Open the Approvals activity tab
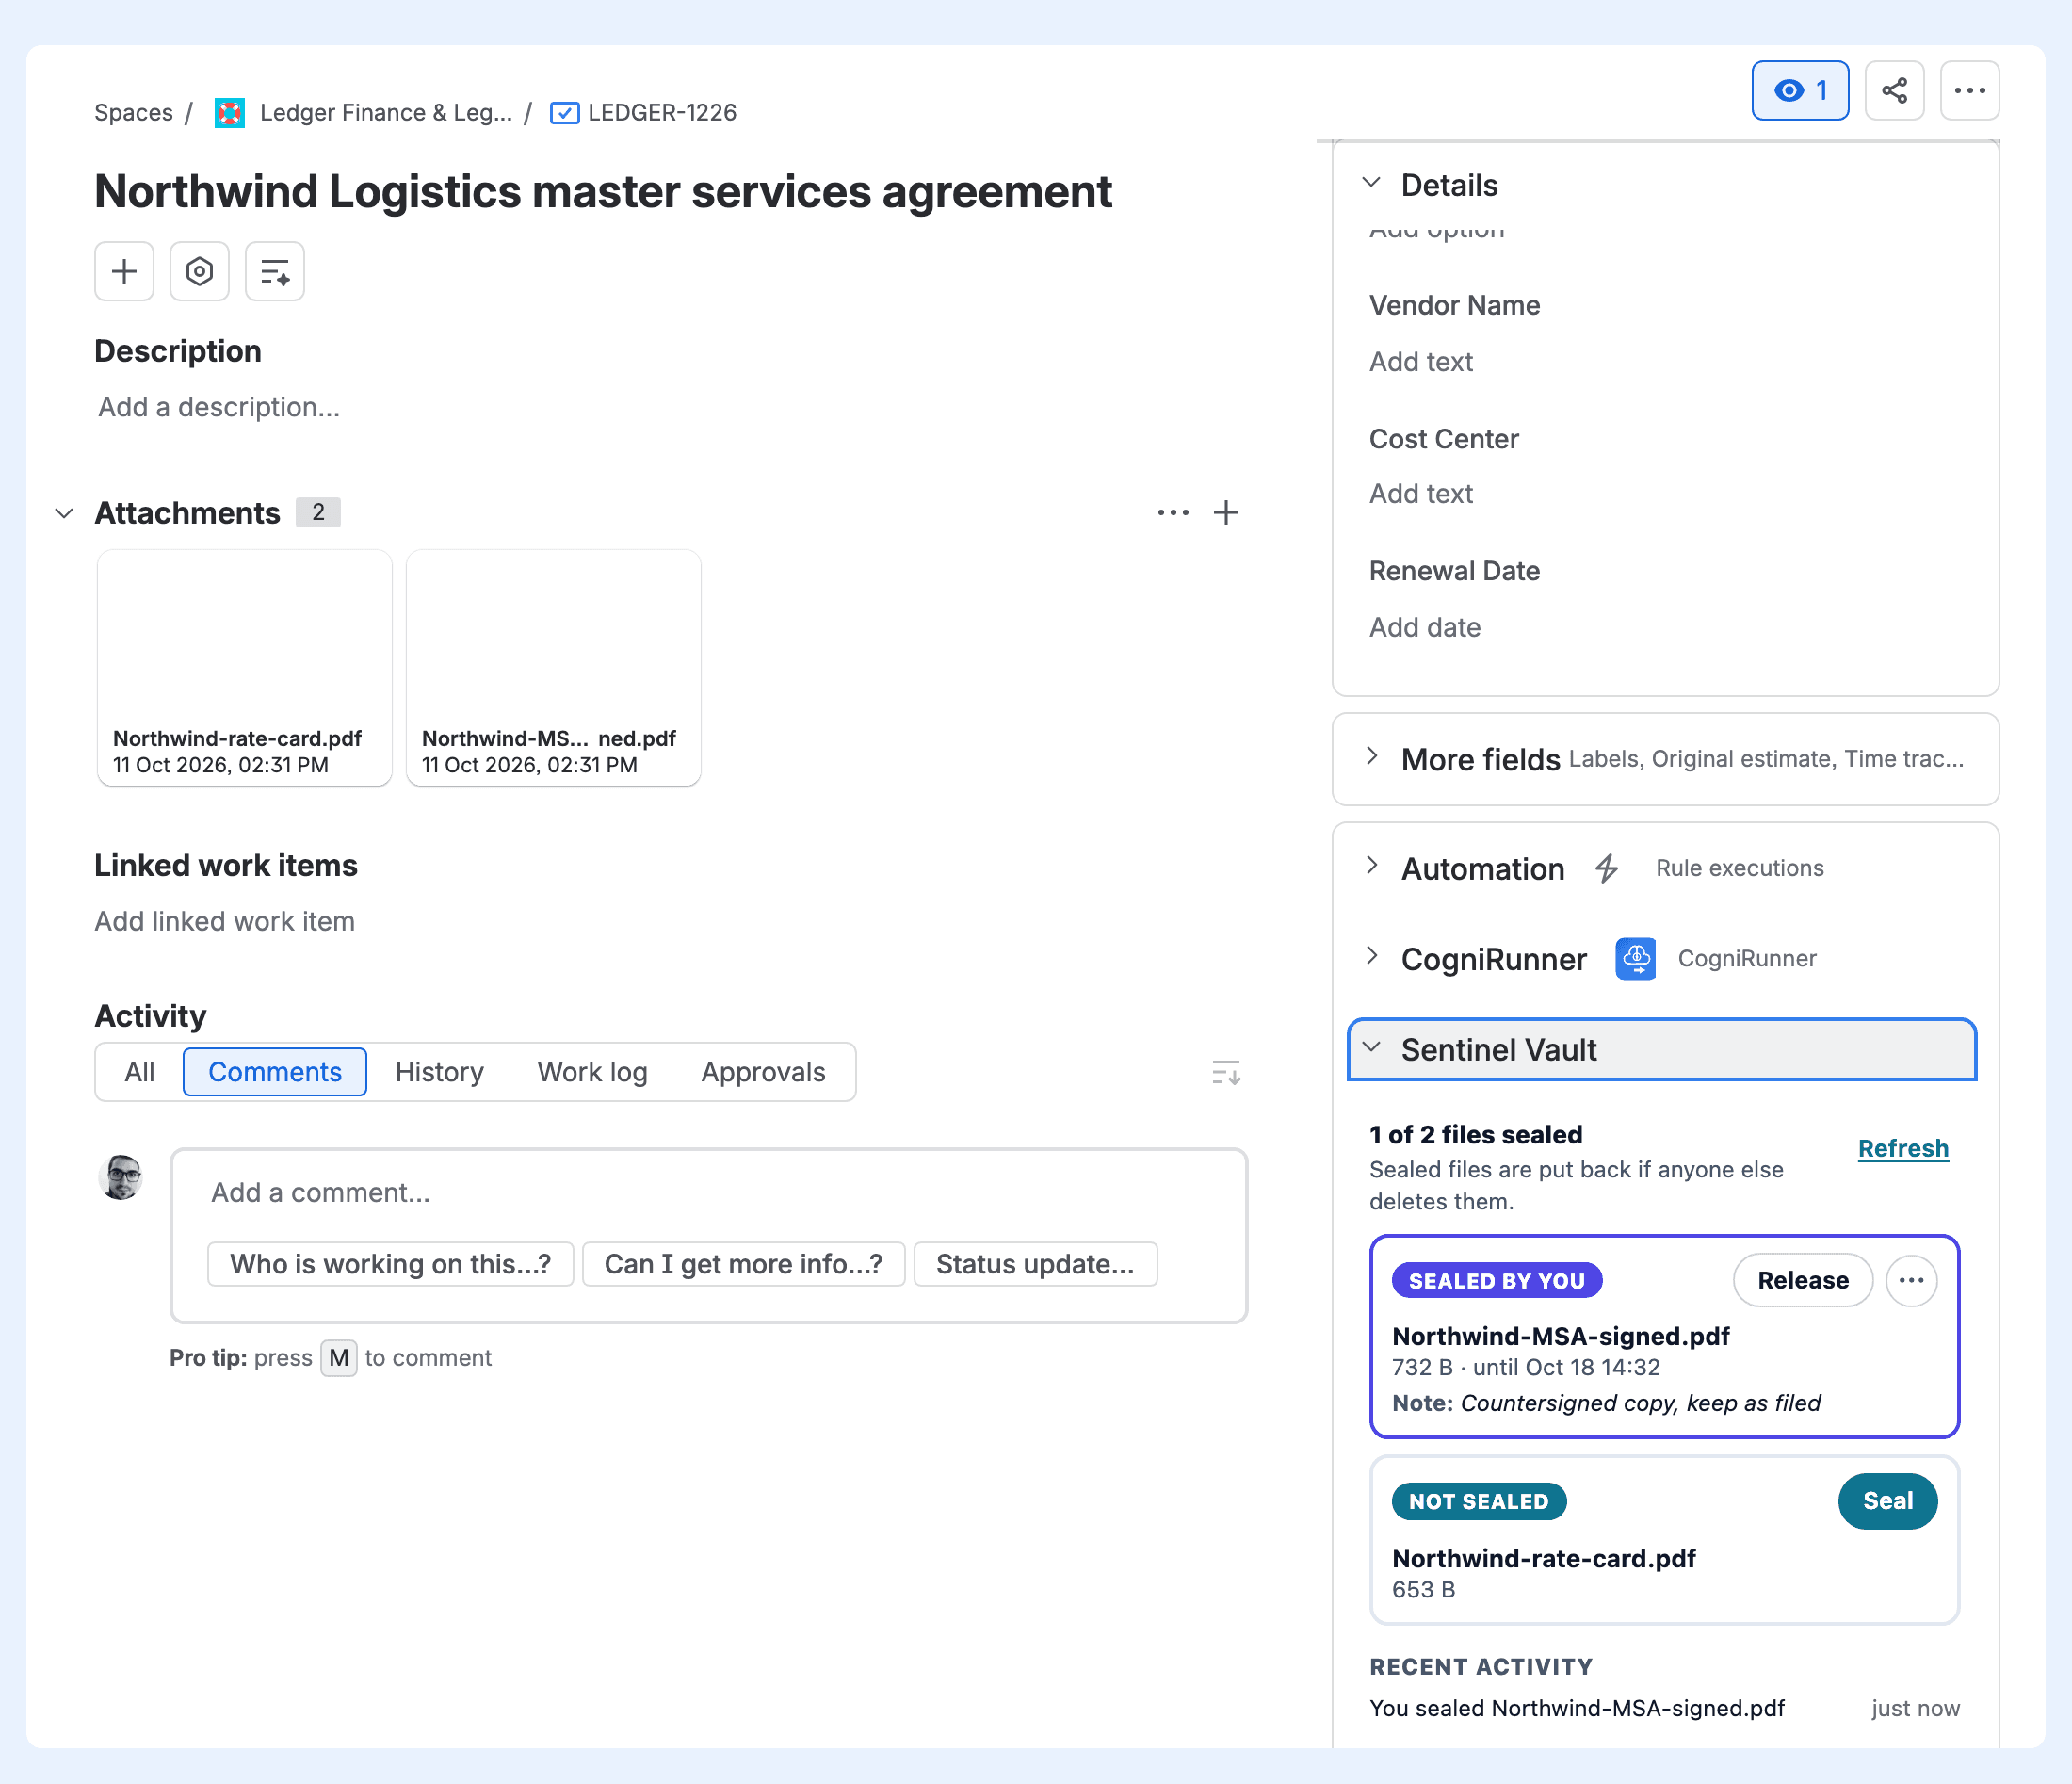2072x1784 pixels. coord(764,1072)
